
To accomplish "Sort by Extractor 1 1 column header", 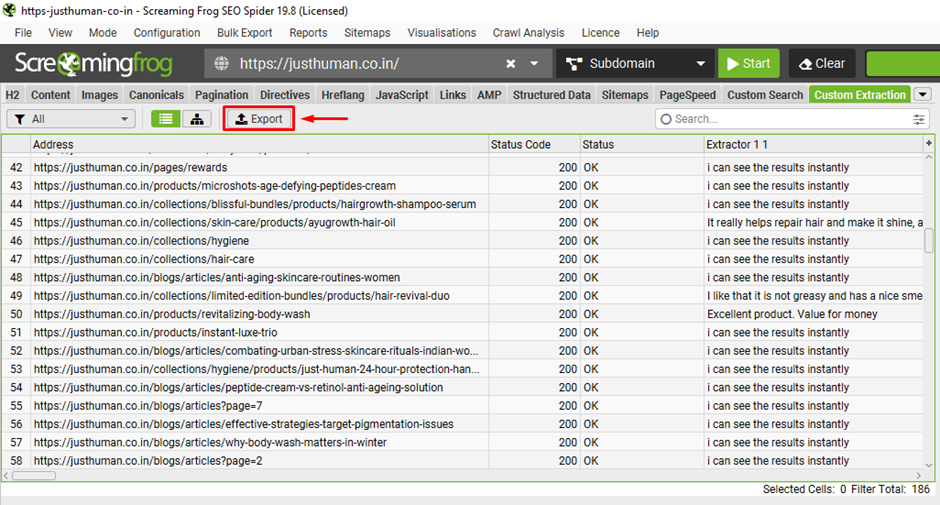I will coord(814,145).
